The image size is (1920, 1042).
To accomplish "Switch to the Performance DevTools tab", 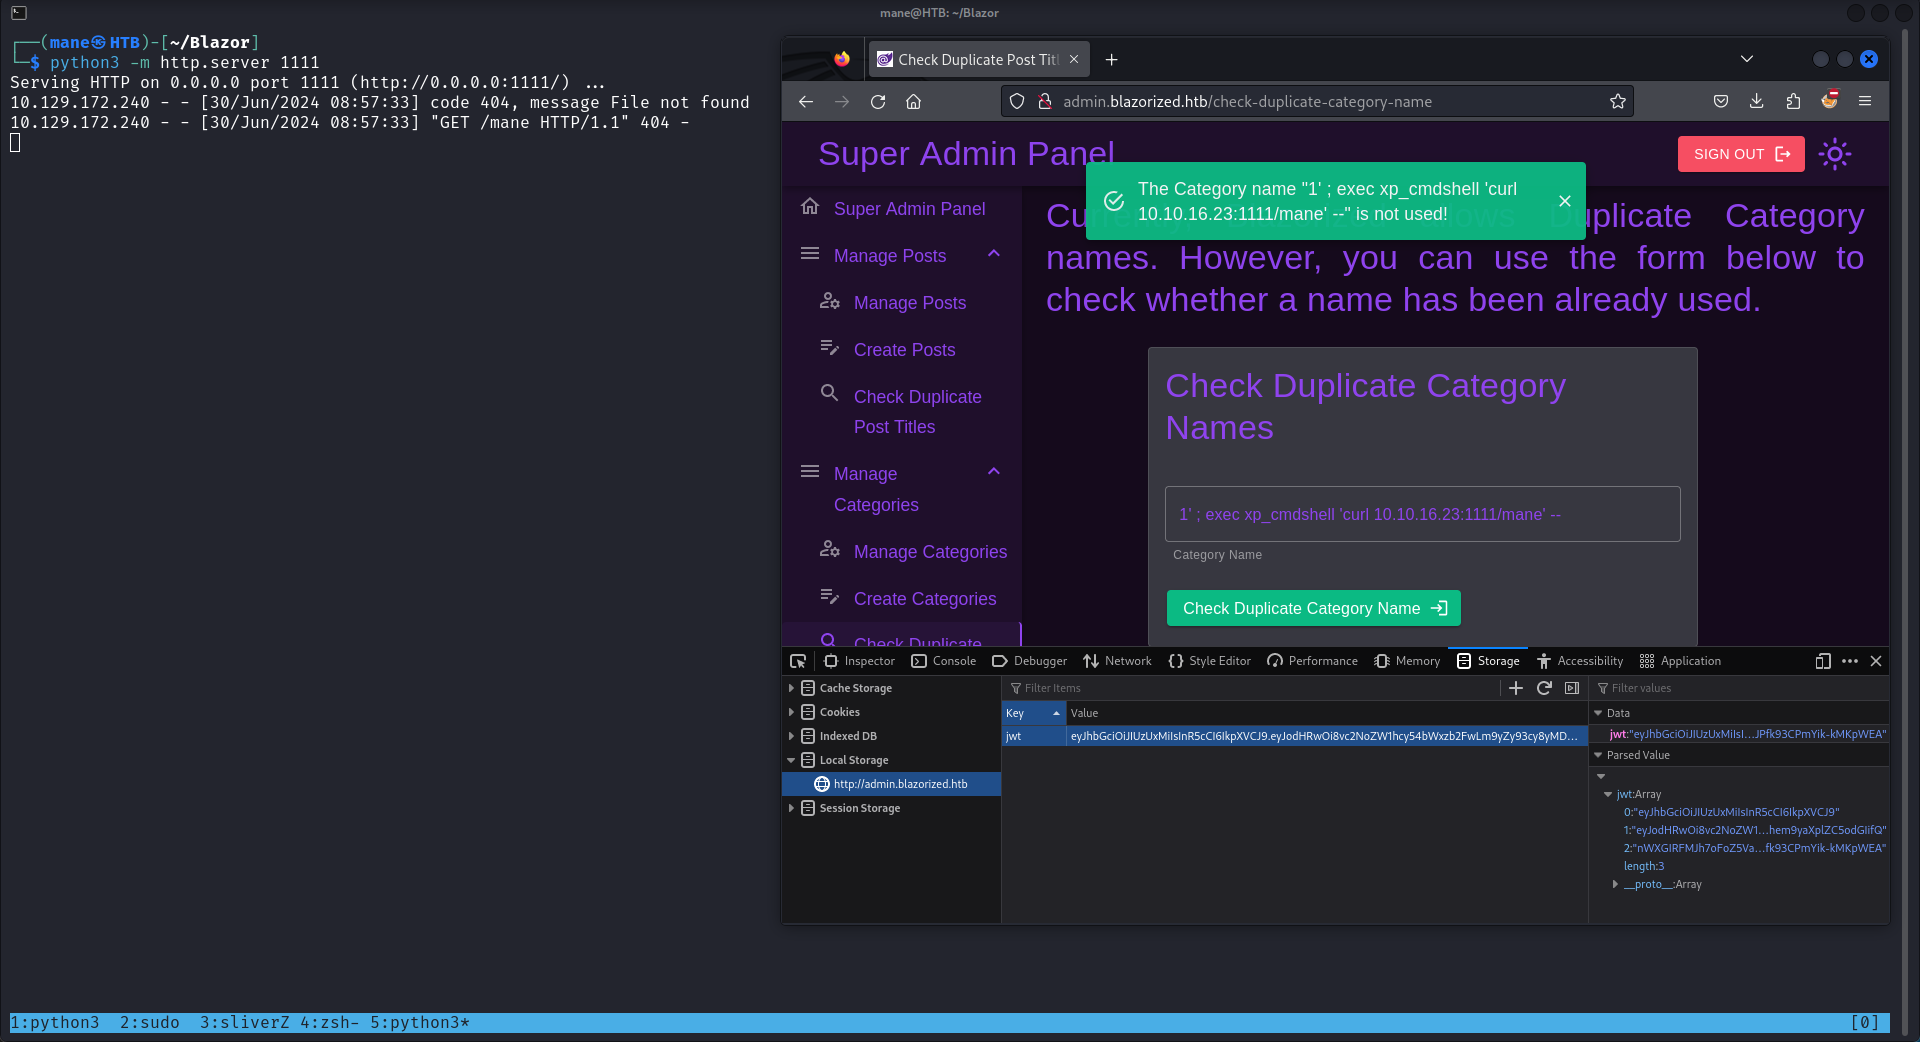I will point(1312,661).
